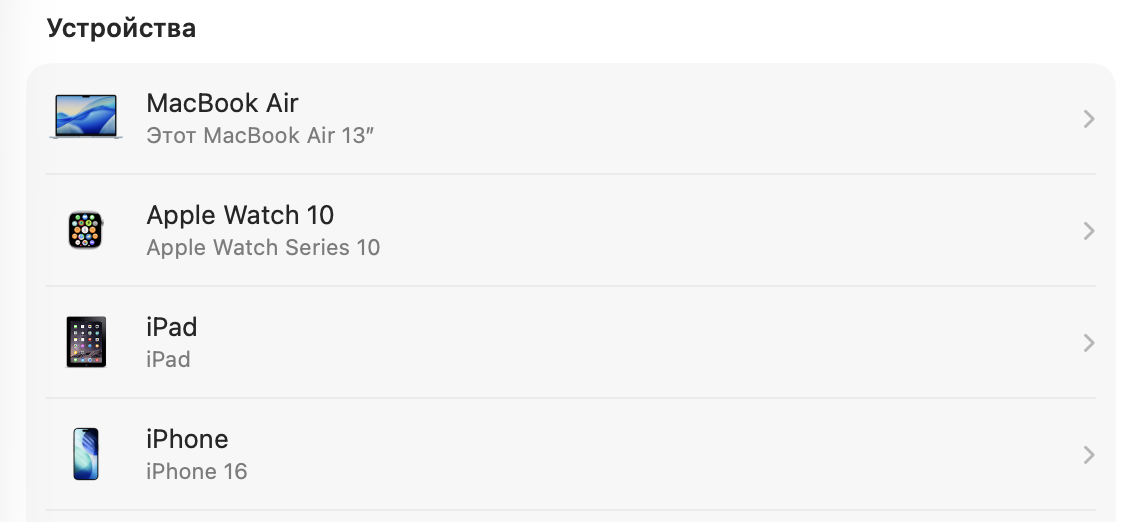1144x522 pixels.
Task: Click the chevron in the iPhone row
Action: [1089, 455]
